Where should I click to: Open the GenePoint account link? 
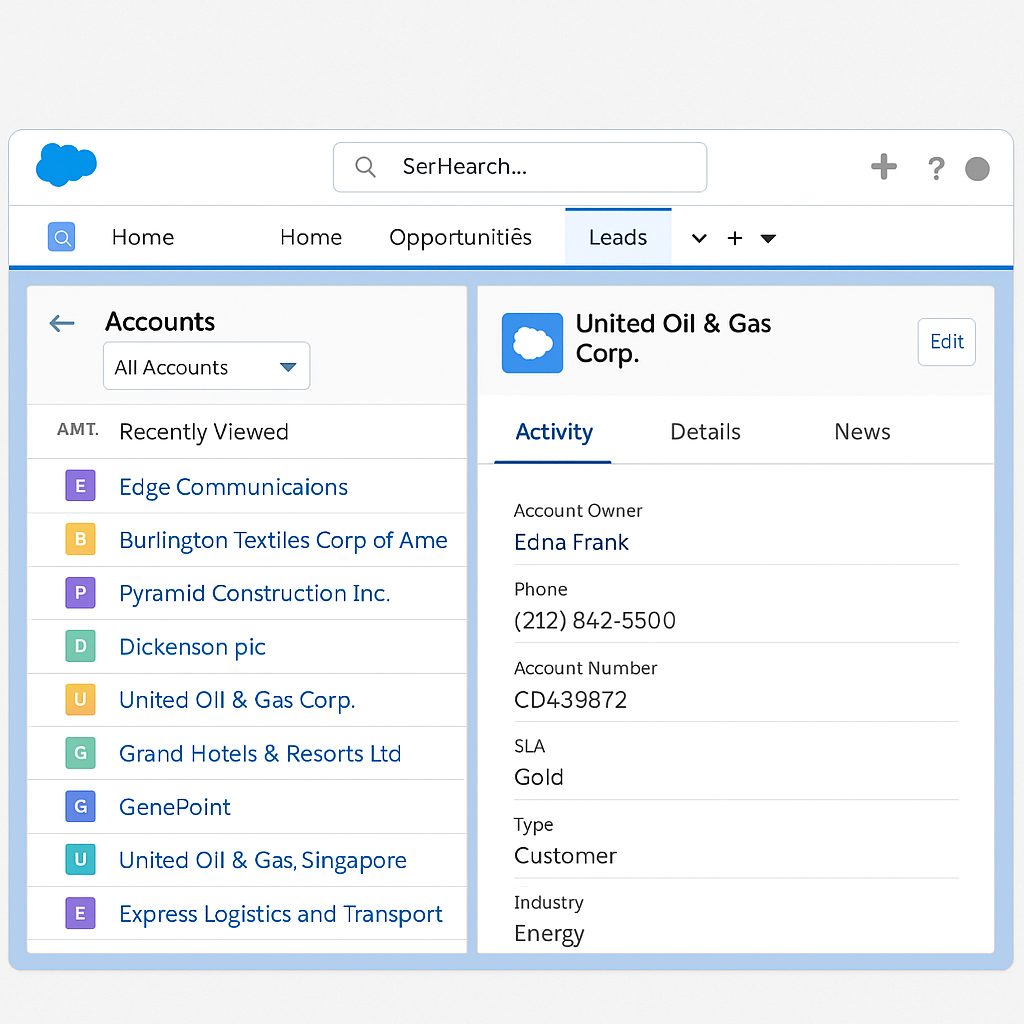point(175,807)
